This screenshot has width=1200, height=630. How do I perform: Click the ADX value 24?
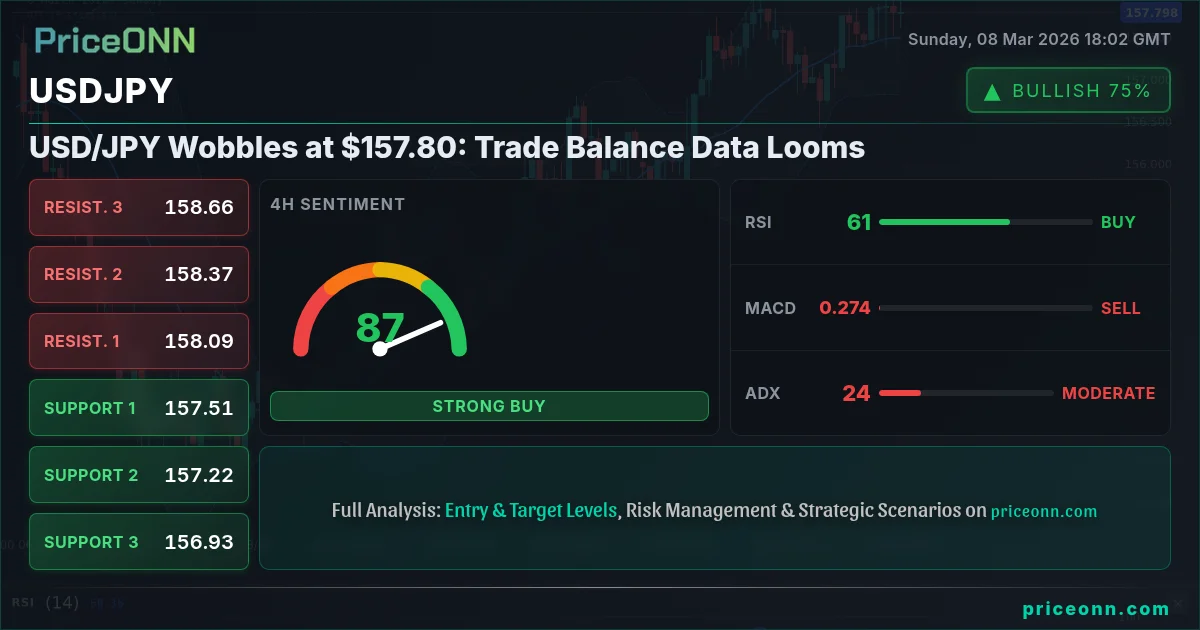(856, 393)
